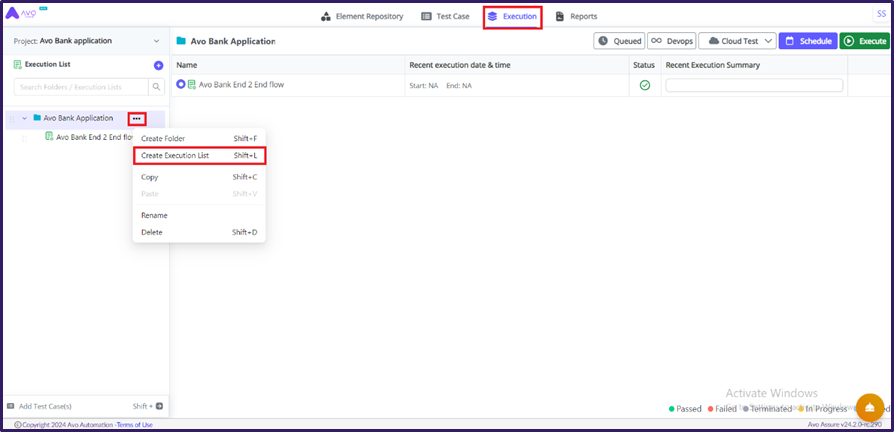Image resolution: width=894 pixels, height=432 pixels.
Task: Open the three-dots menu for Avo Bank Application
Action: click(136, 119)
